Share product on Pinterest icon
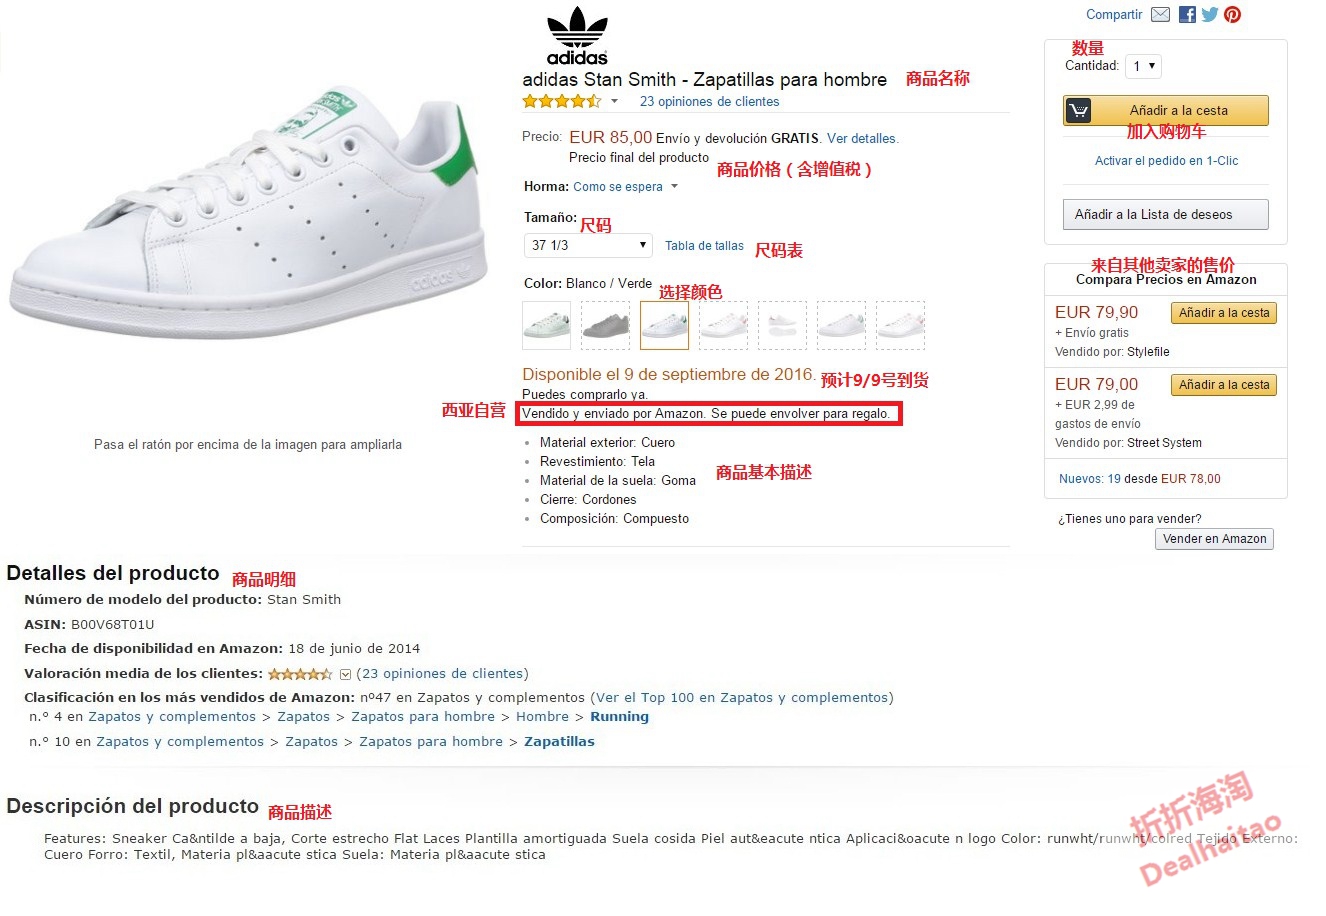 [x=1232, y=15]
